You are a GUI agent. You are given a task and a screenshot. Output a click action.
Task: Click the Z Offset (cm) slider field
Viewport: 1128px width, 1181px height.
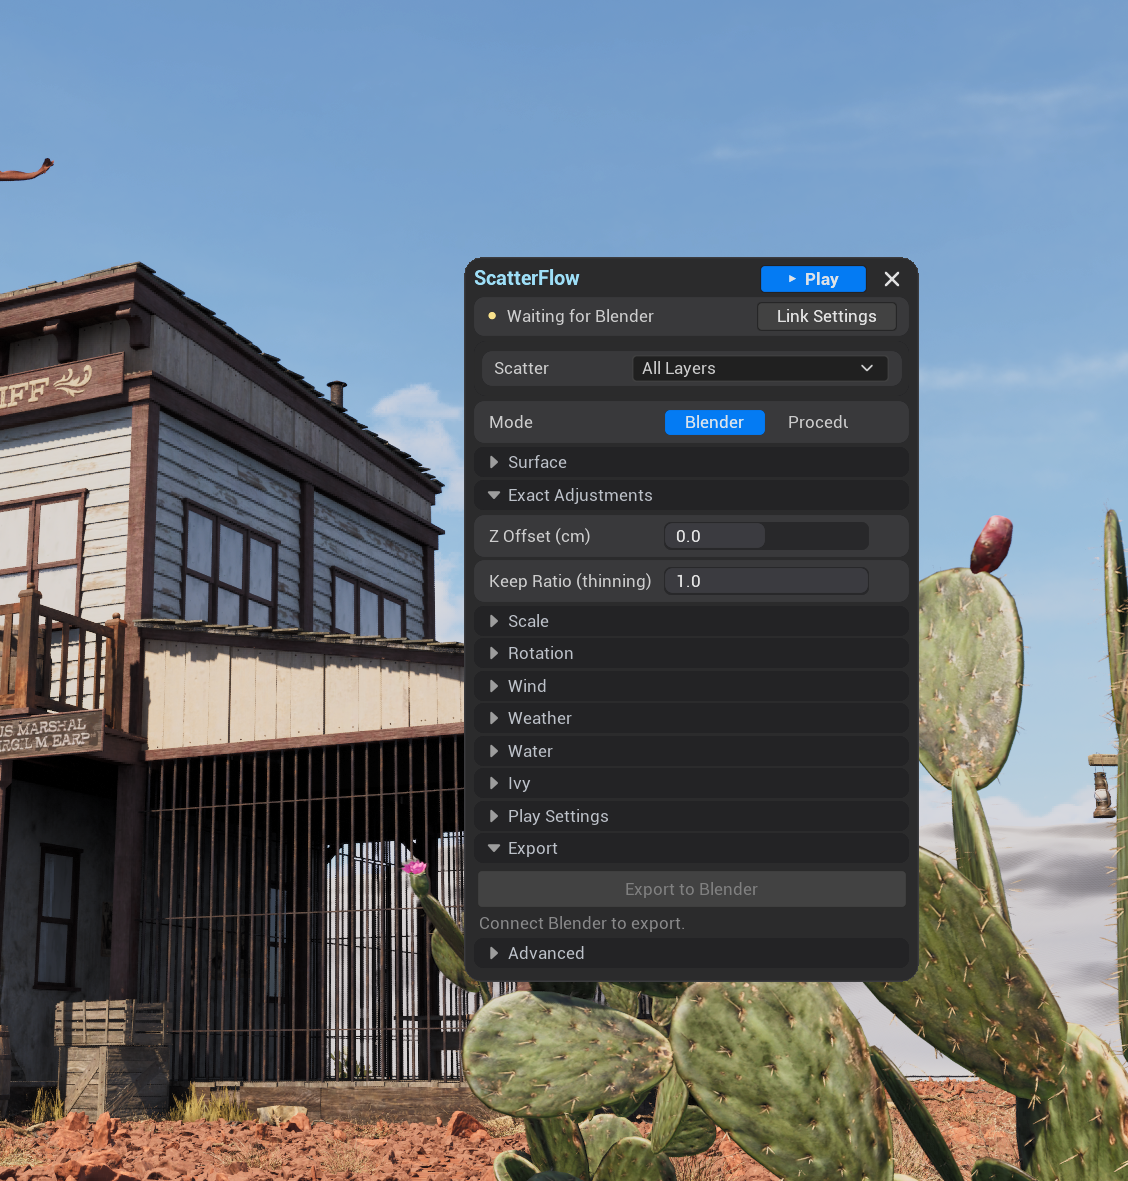766,536
